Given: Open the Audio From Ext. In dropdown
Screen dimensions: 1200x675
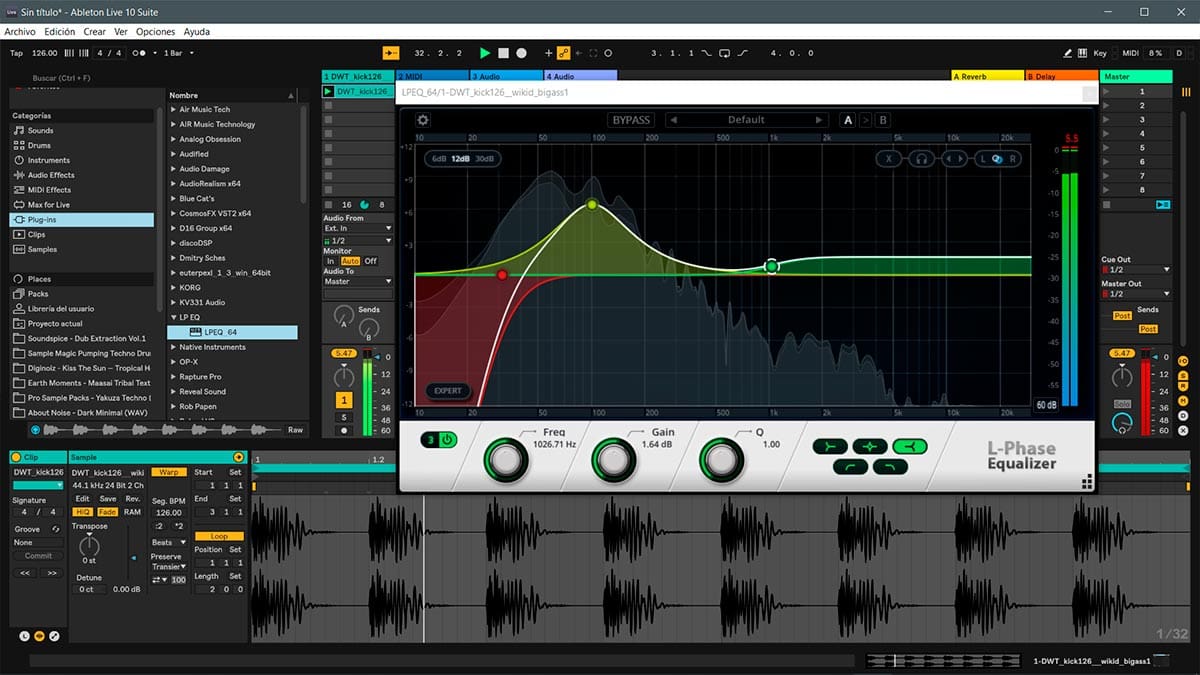Looking at the screenshot, I should (x=357, y=229).
